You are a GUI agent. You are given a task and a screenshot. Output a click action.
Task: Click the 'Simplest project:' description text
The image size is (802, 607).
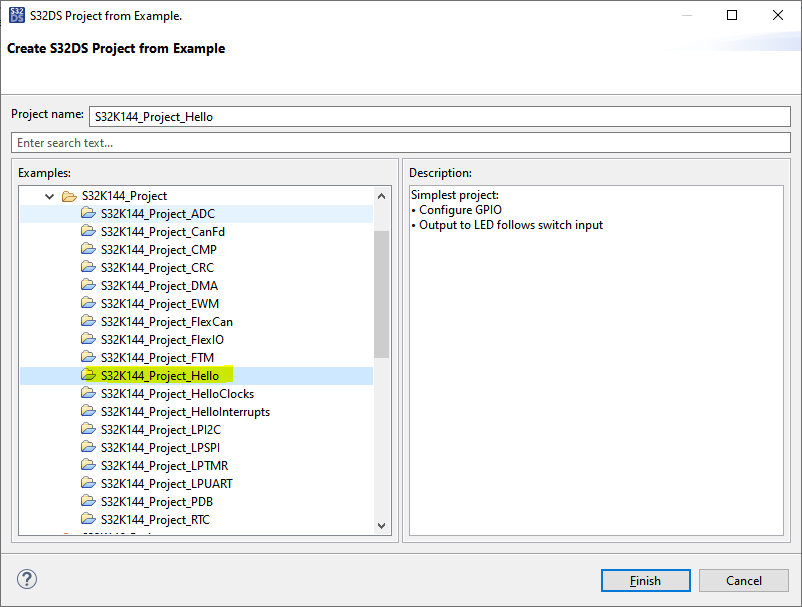(x=455, y=195)
